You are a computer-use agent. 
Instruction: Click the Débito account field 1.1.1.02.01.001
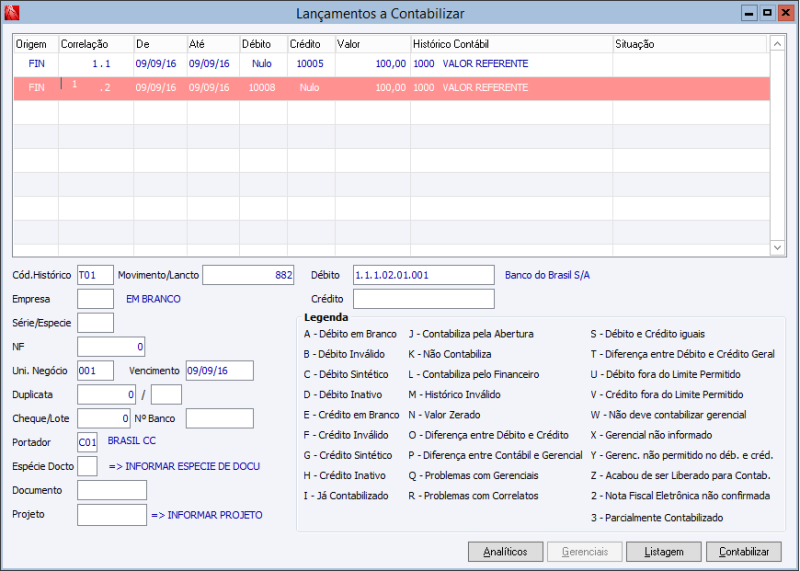click(x=423, y=275)
